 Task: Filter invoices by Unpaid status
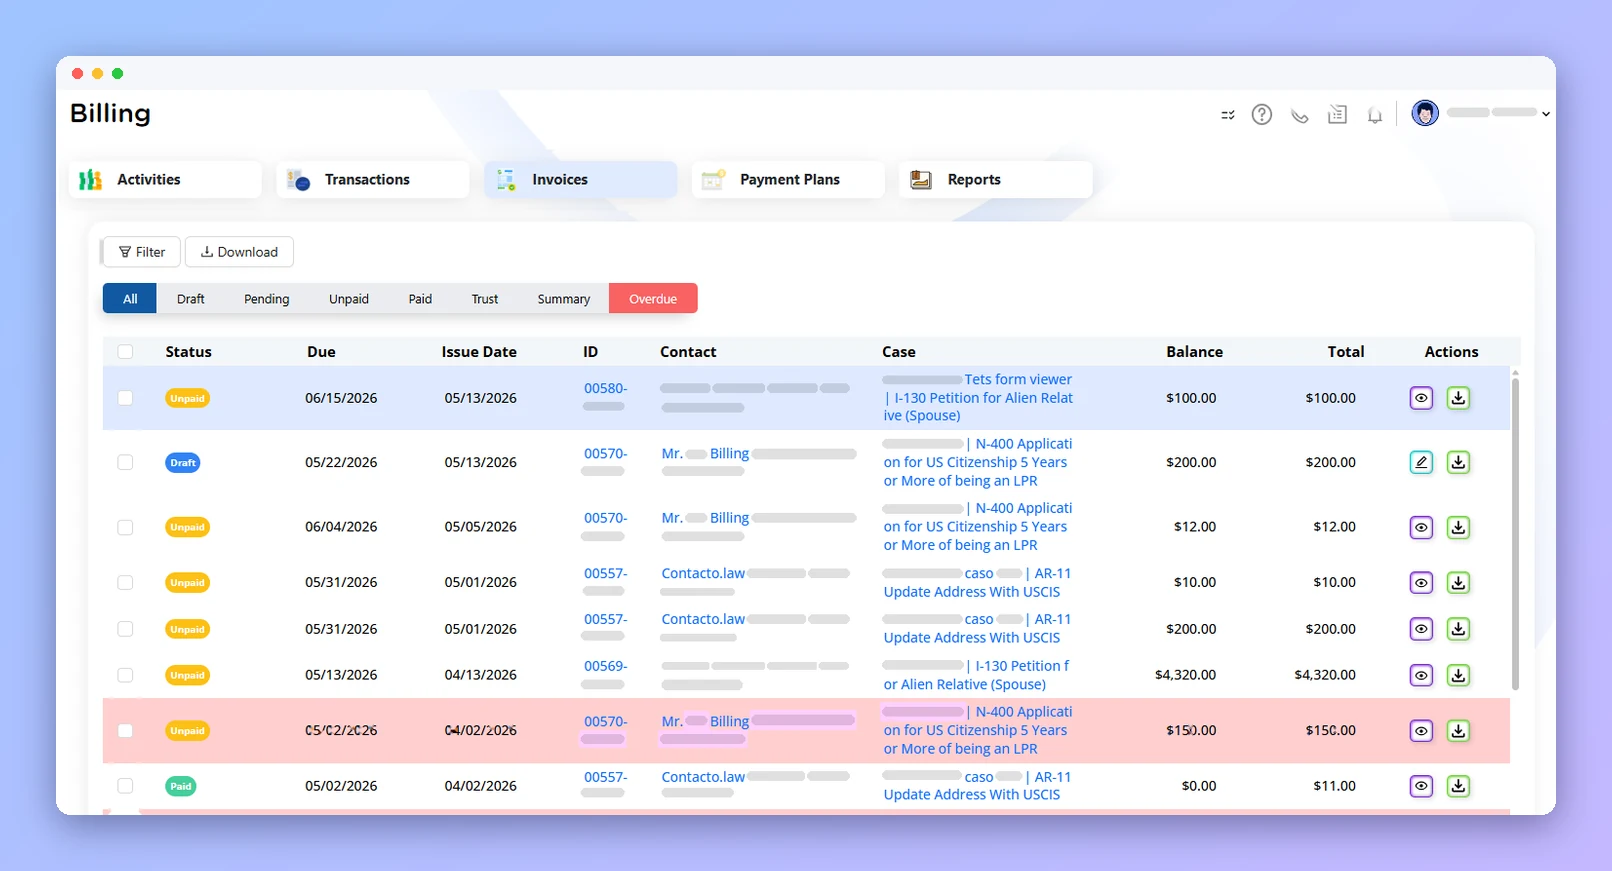[x=349, y=299]
